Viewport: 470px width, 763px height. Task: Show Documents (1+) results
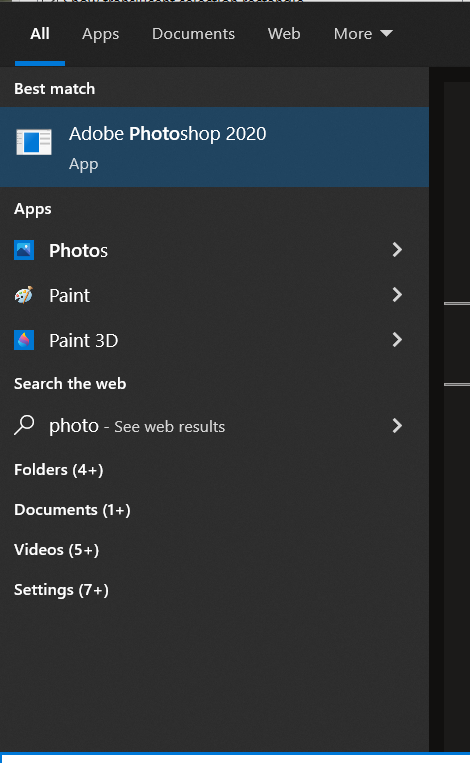[72, 509]
